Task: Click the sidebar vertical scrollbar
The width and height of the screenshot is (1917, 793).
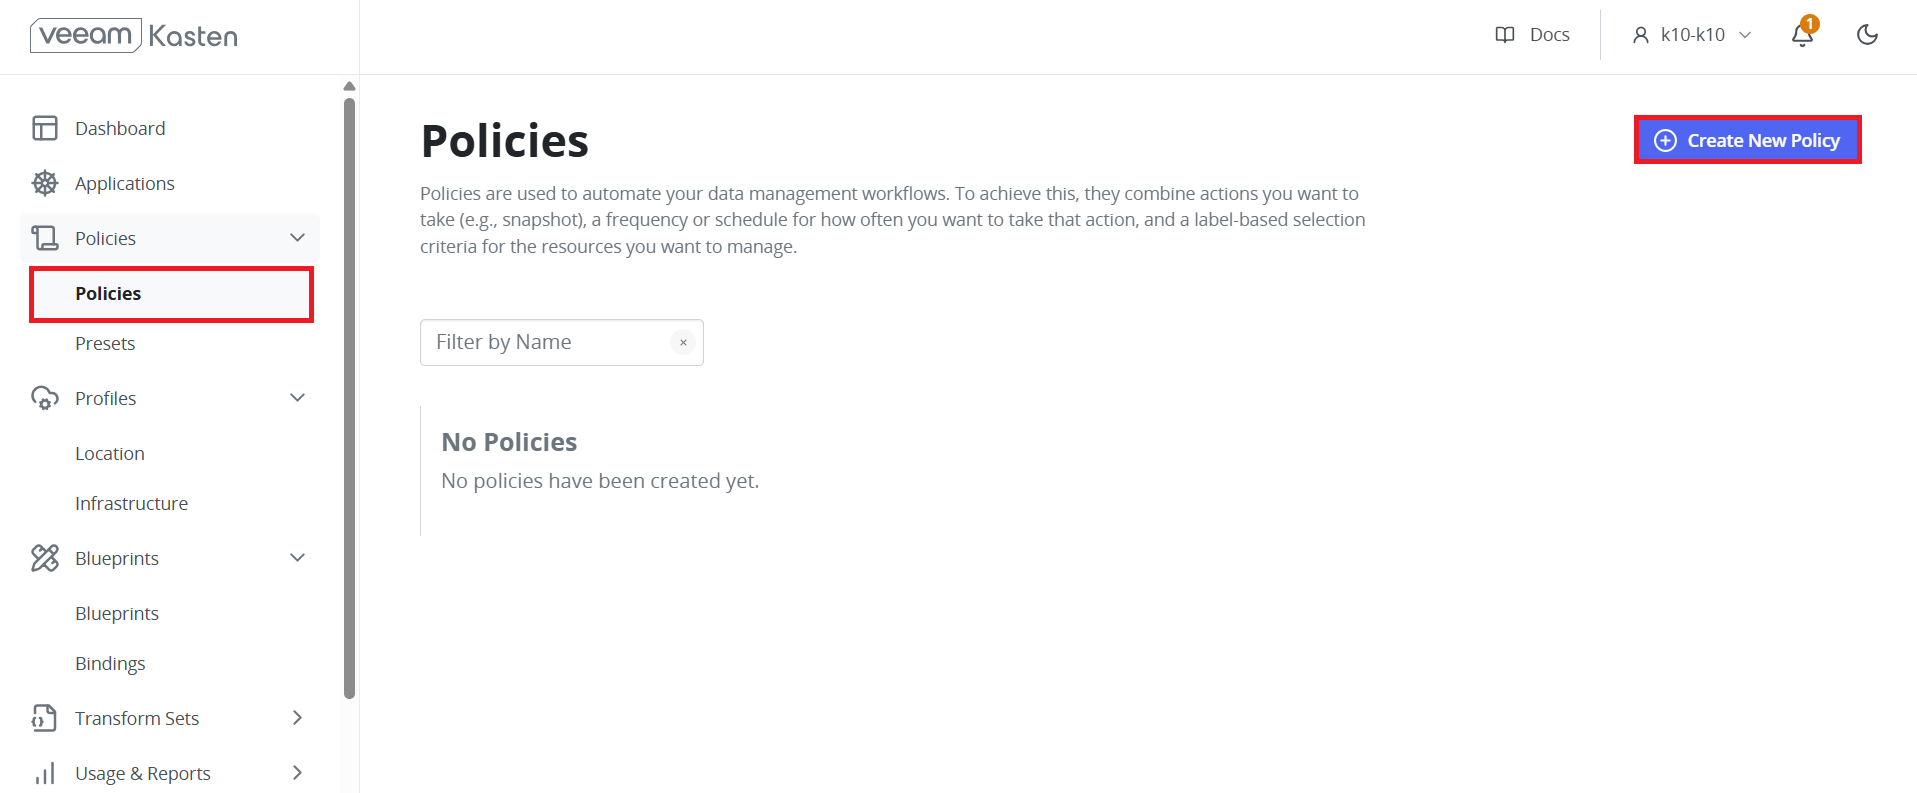Action: pyautogui.click(x=349, y=398)
